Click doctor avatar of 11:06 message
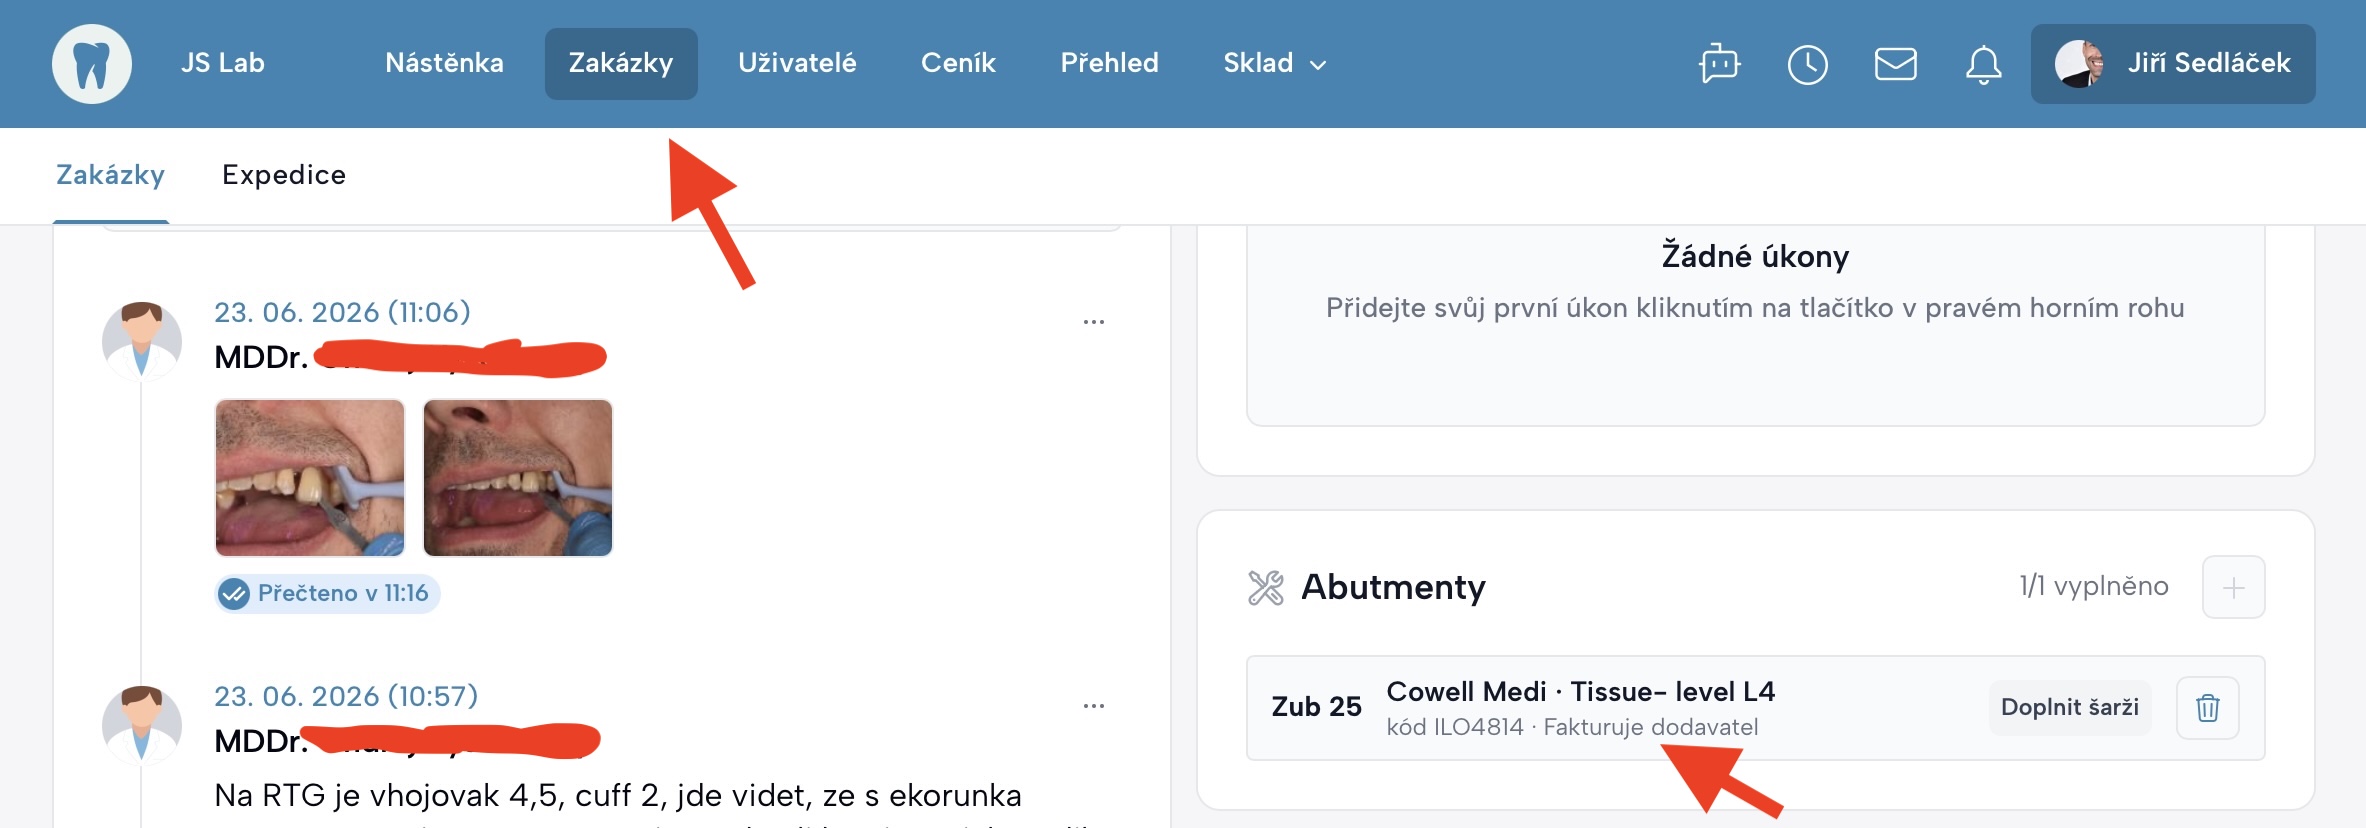 142,341
